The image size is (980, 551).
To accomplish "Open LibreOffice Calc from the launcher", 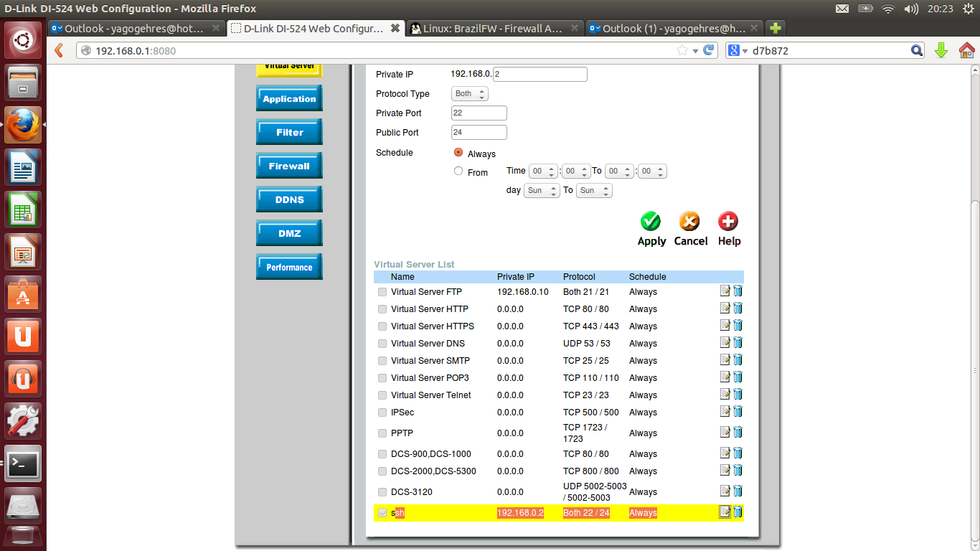I will coord(23,211).
